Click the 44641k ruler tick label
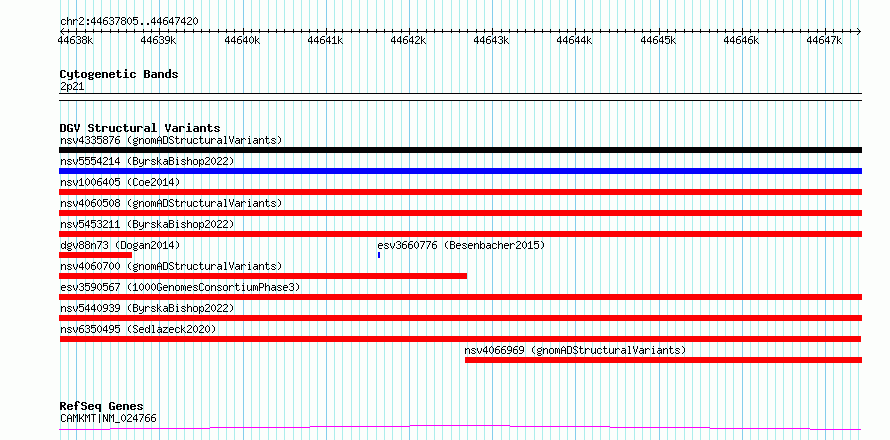890x440 pixels. click(325, 40)
